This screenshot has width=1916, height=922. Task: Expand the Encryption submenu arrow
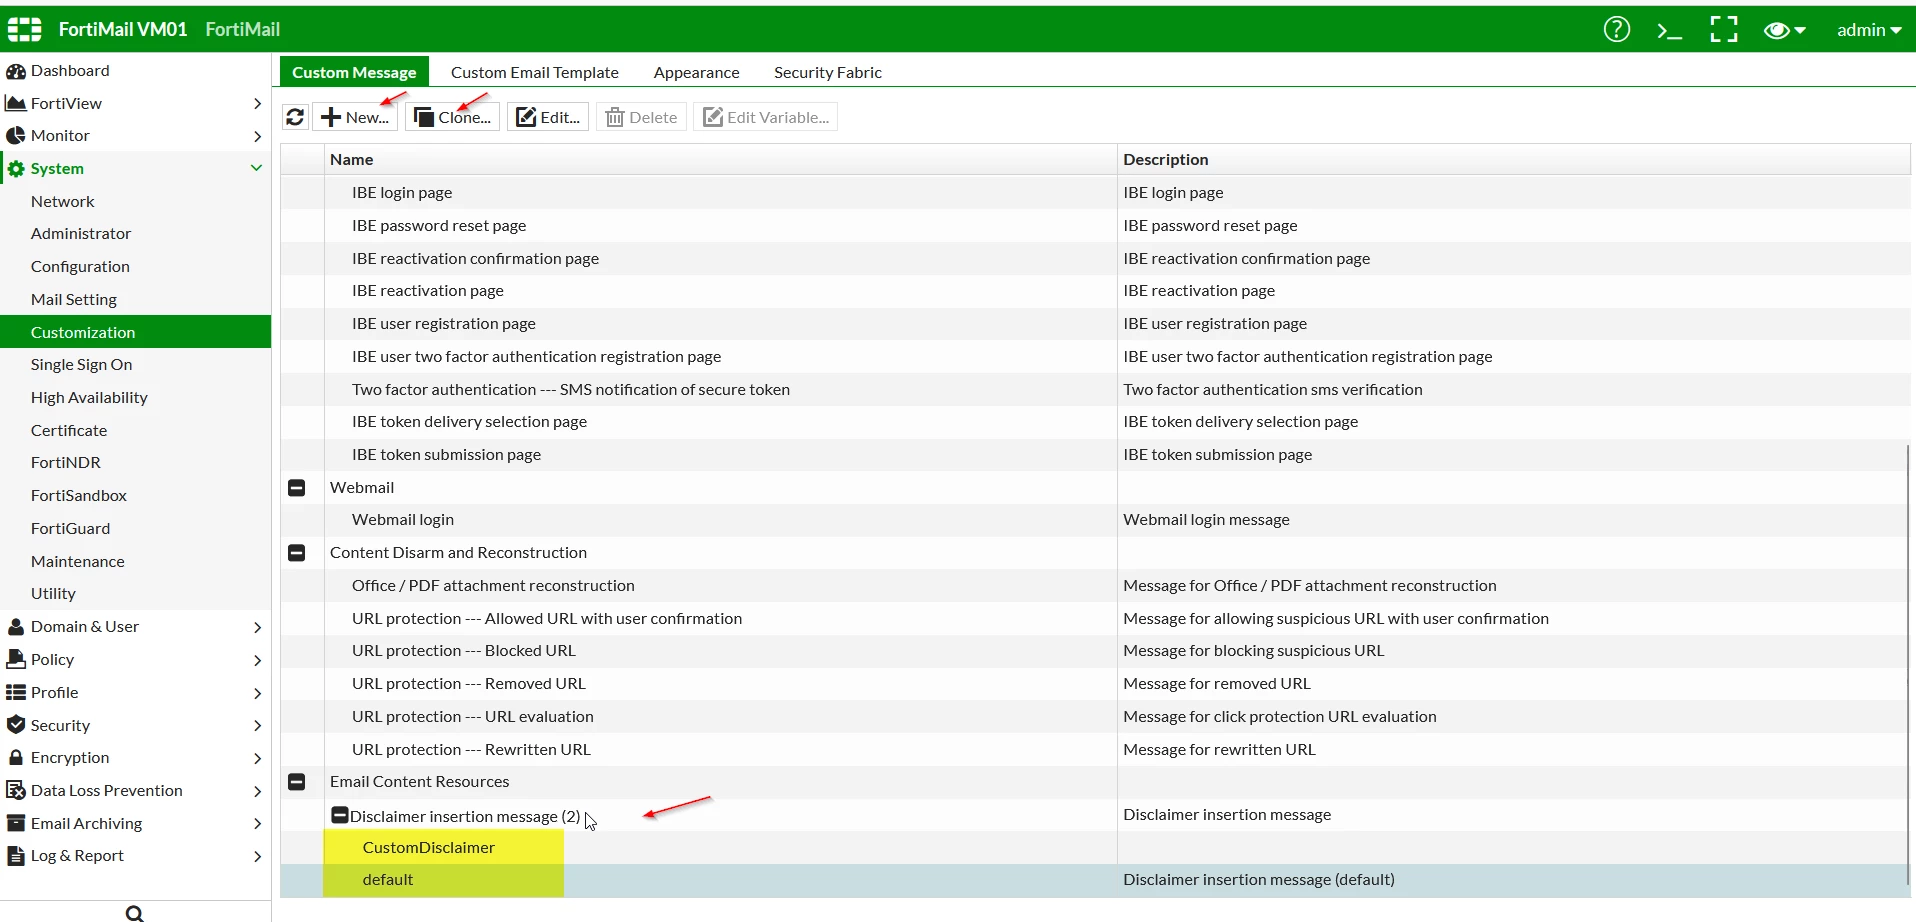tap(257, 758)
